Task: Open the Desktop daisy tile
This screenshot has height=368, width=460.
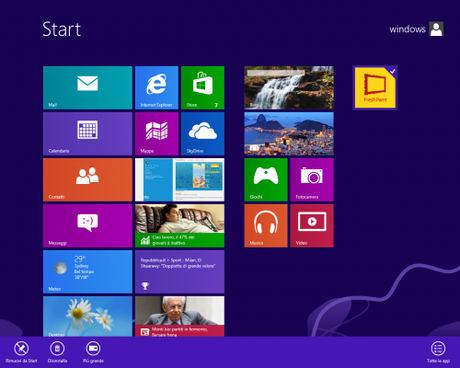Action: 88,316
